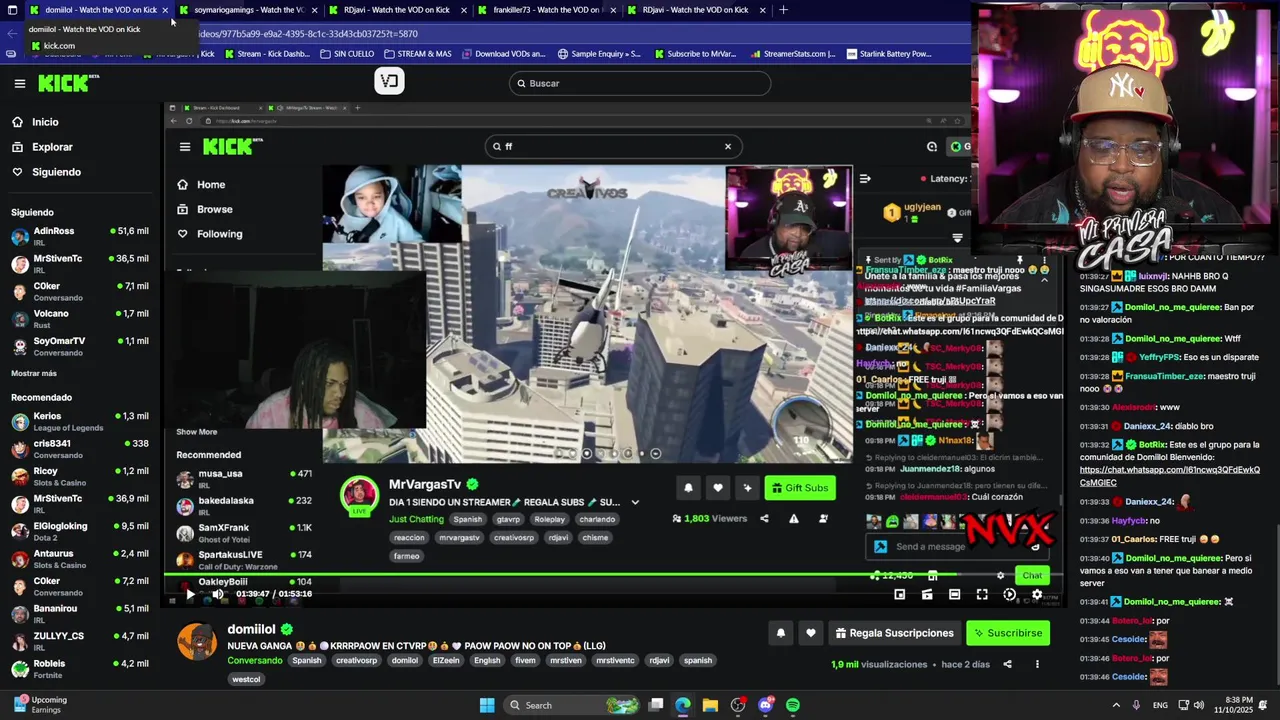
Task: Toggle picture-in-picture mini player icon
Action: 899,594
